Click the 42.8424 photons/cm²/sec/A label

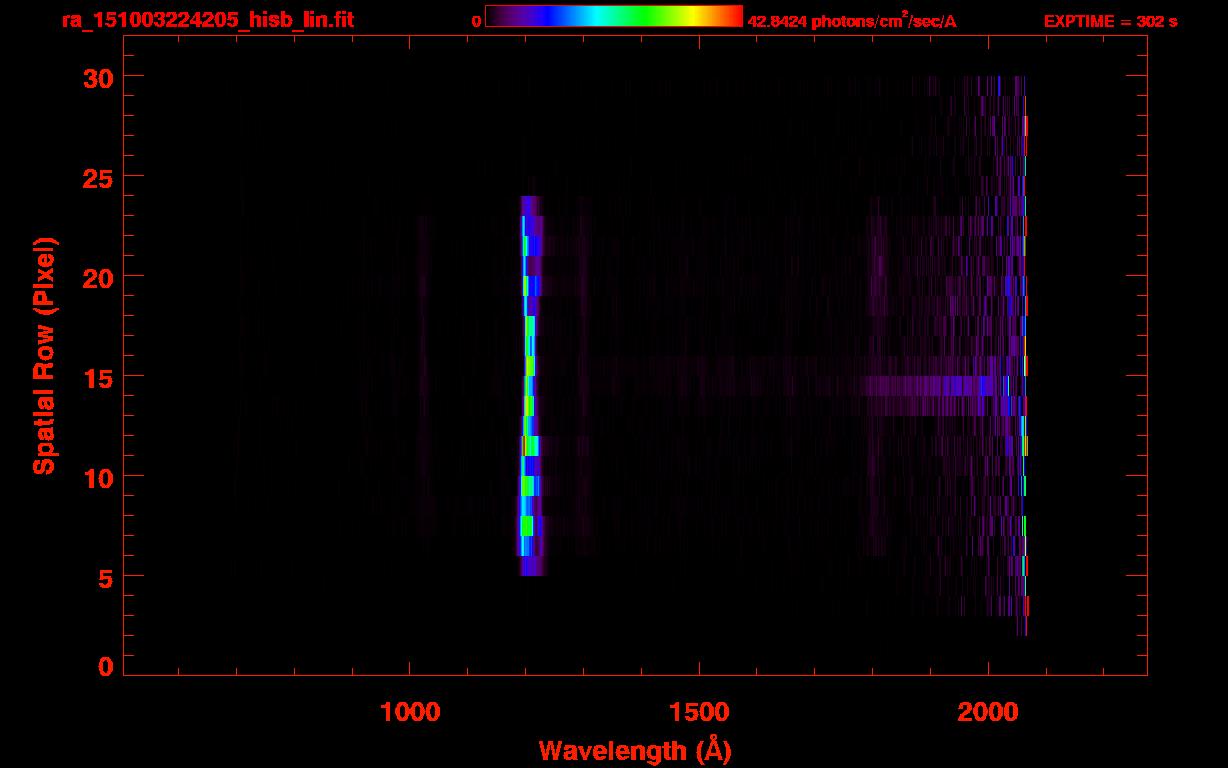(852, 20)
